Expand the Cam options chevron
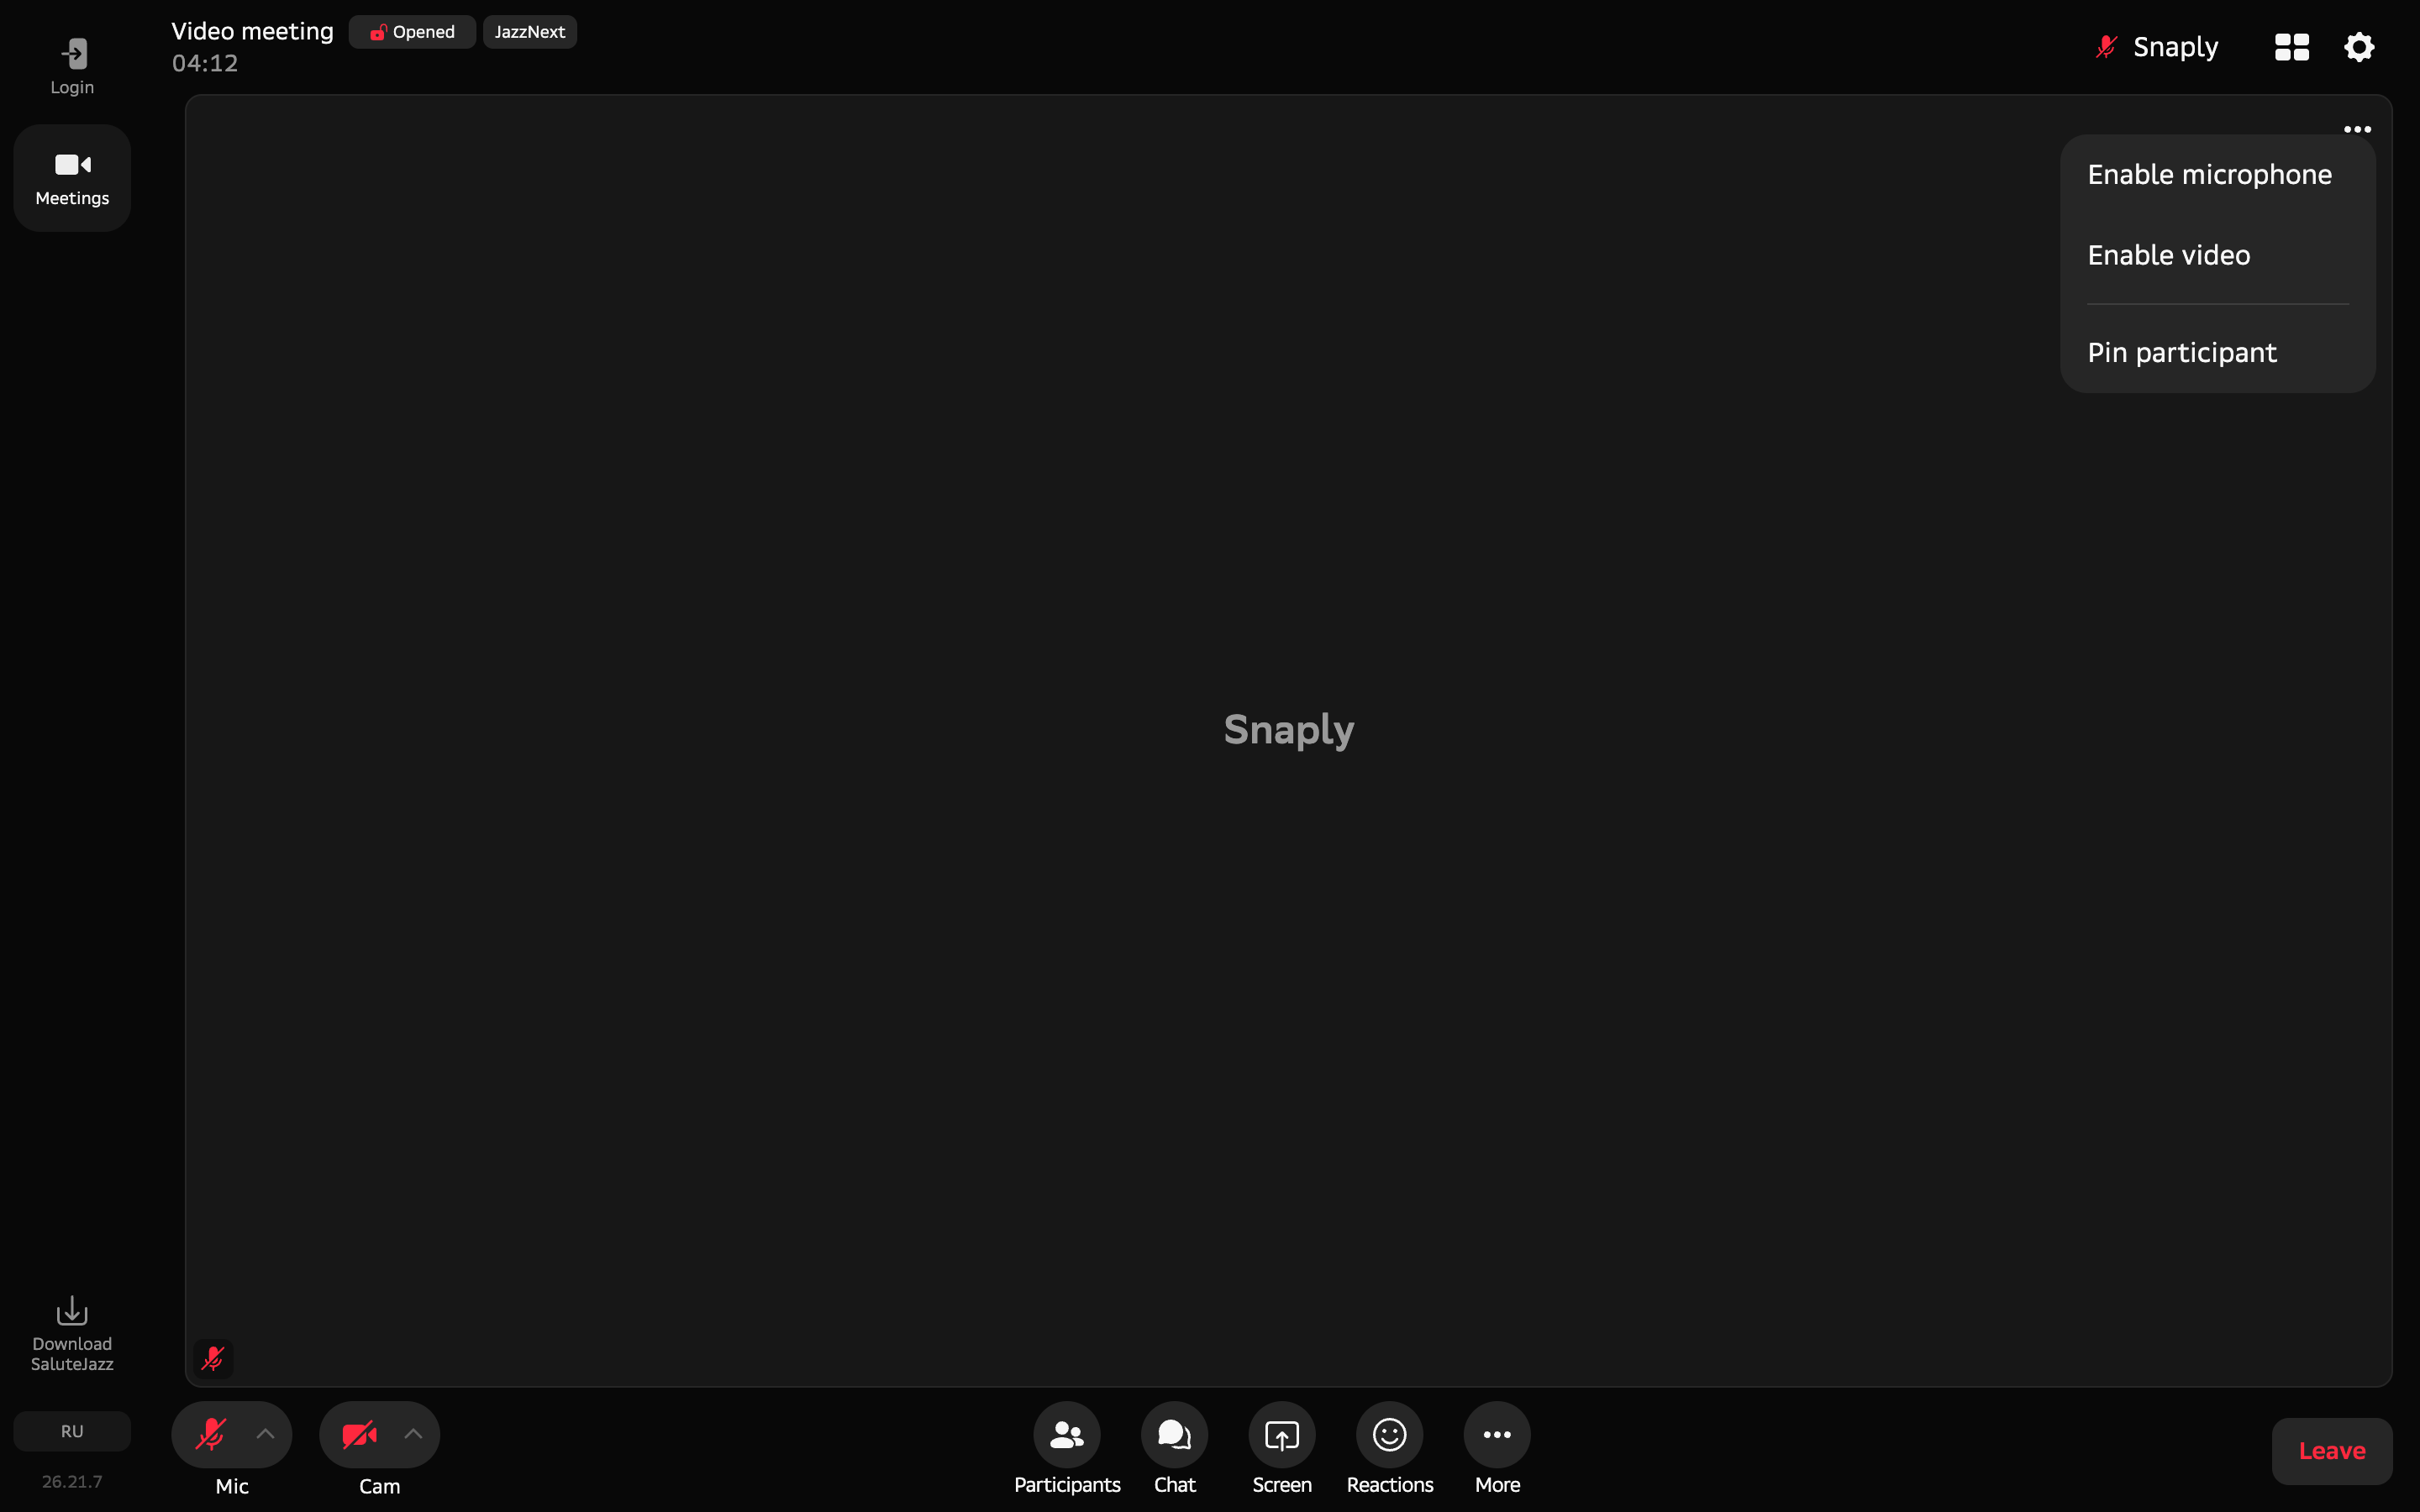This screenshot has height=1512, width=2420. click(413, 1434)
